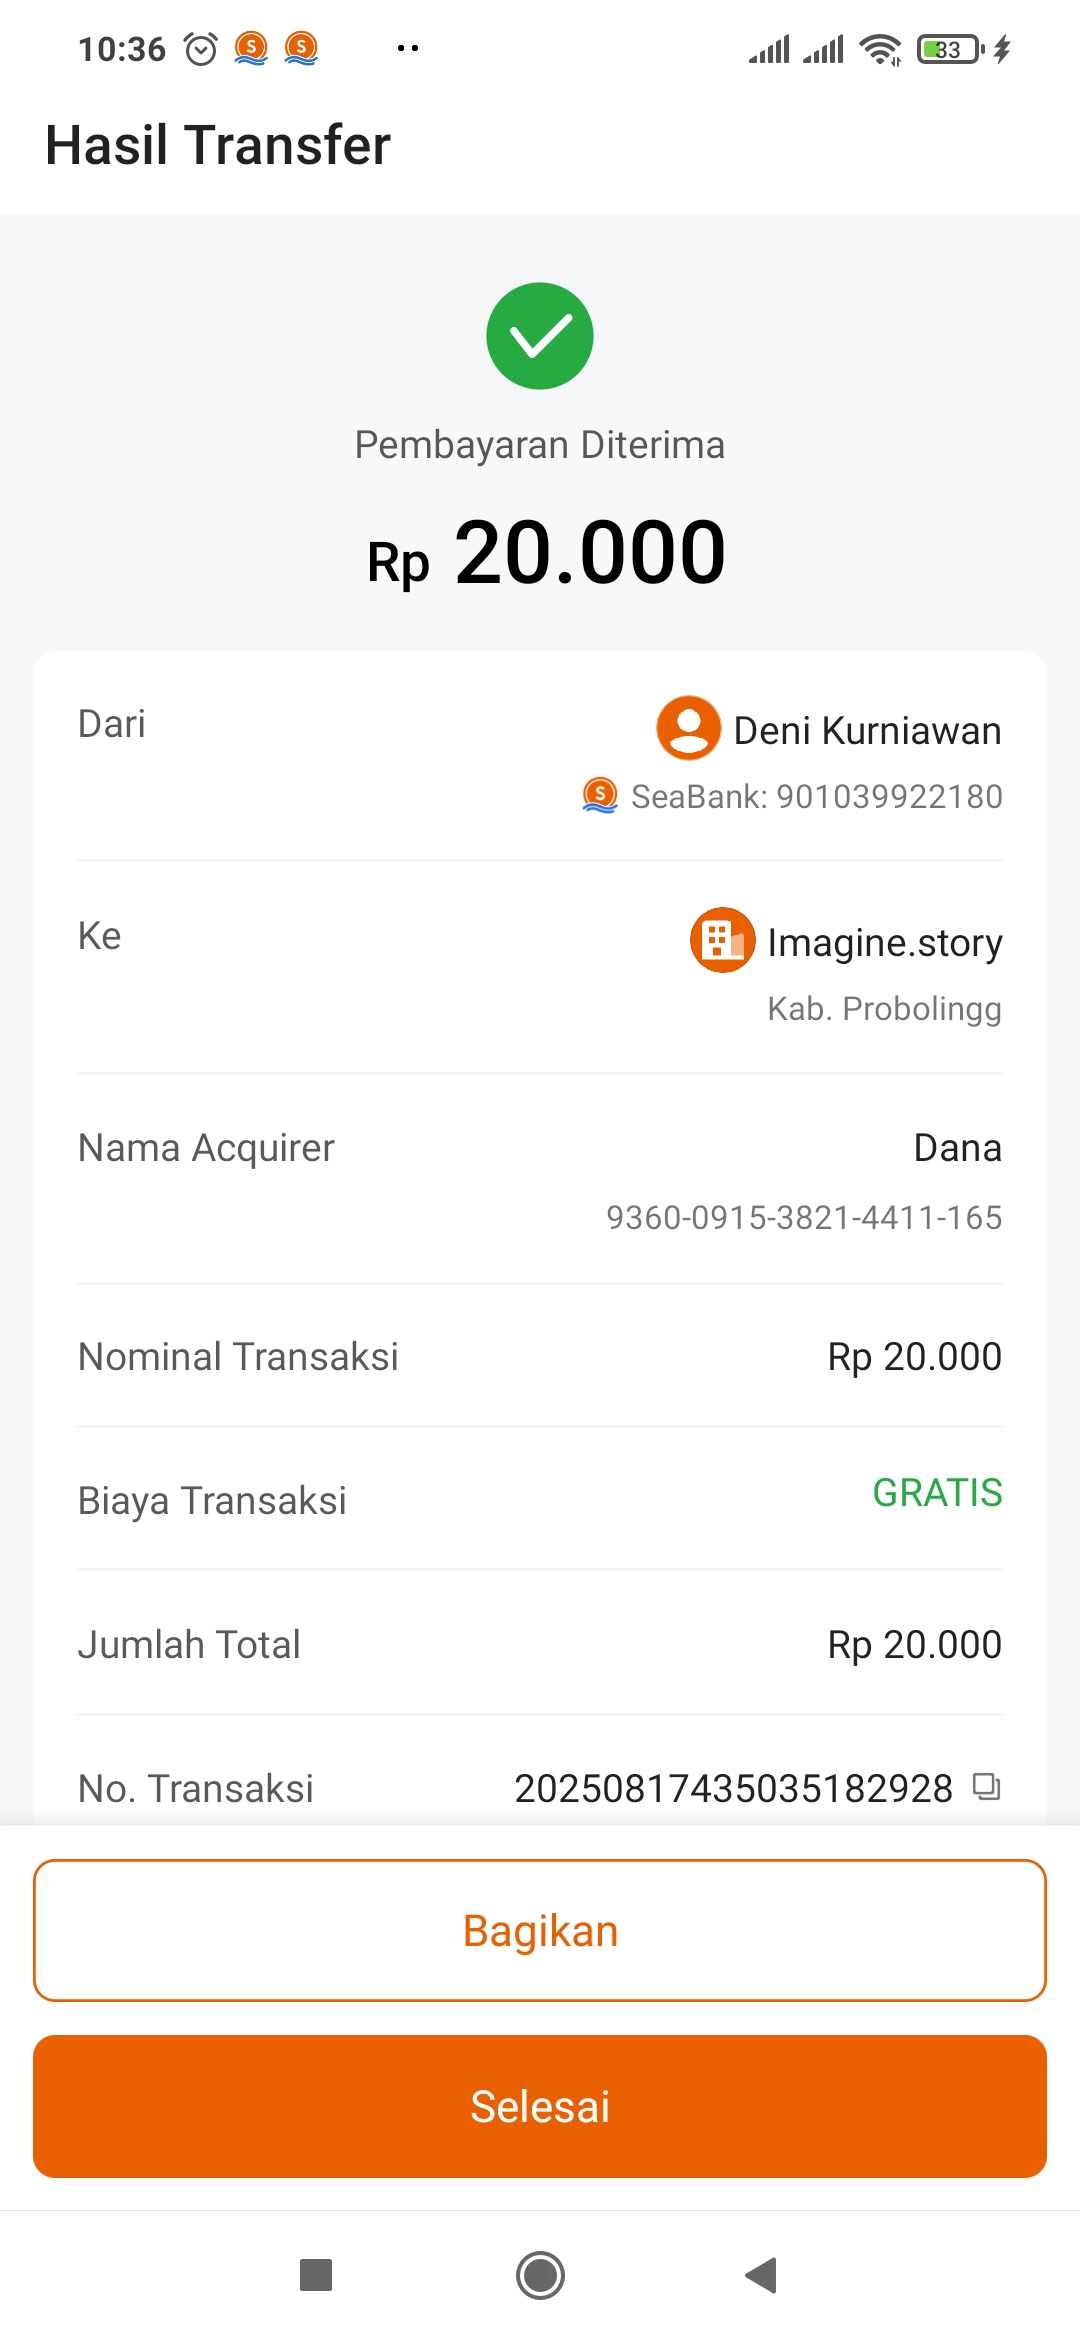The width and height of the screenshot is (1080, 2340).
Task: Tap the GRATIS transaction fee label
Action: pyautogui.click(x=937, y=1492)
